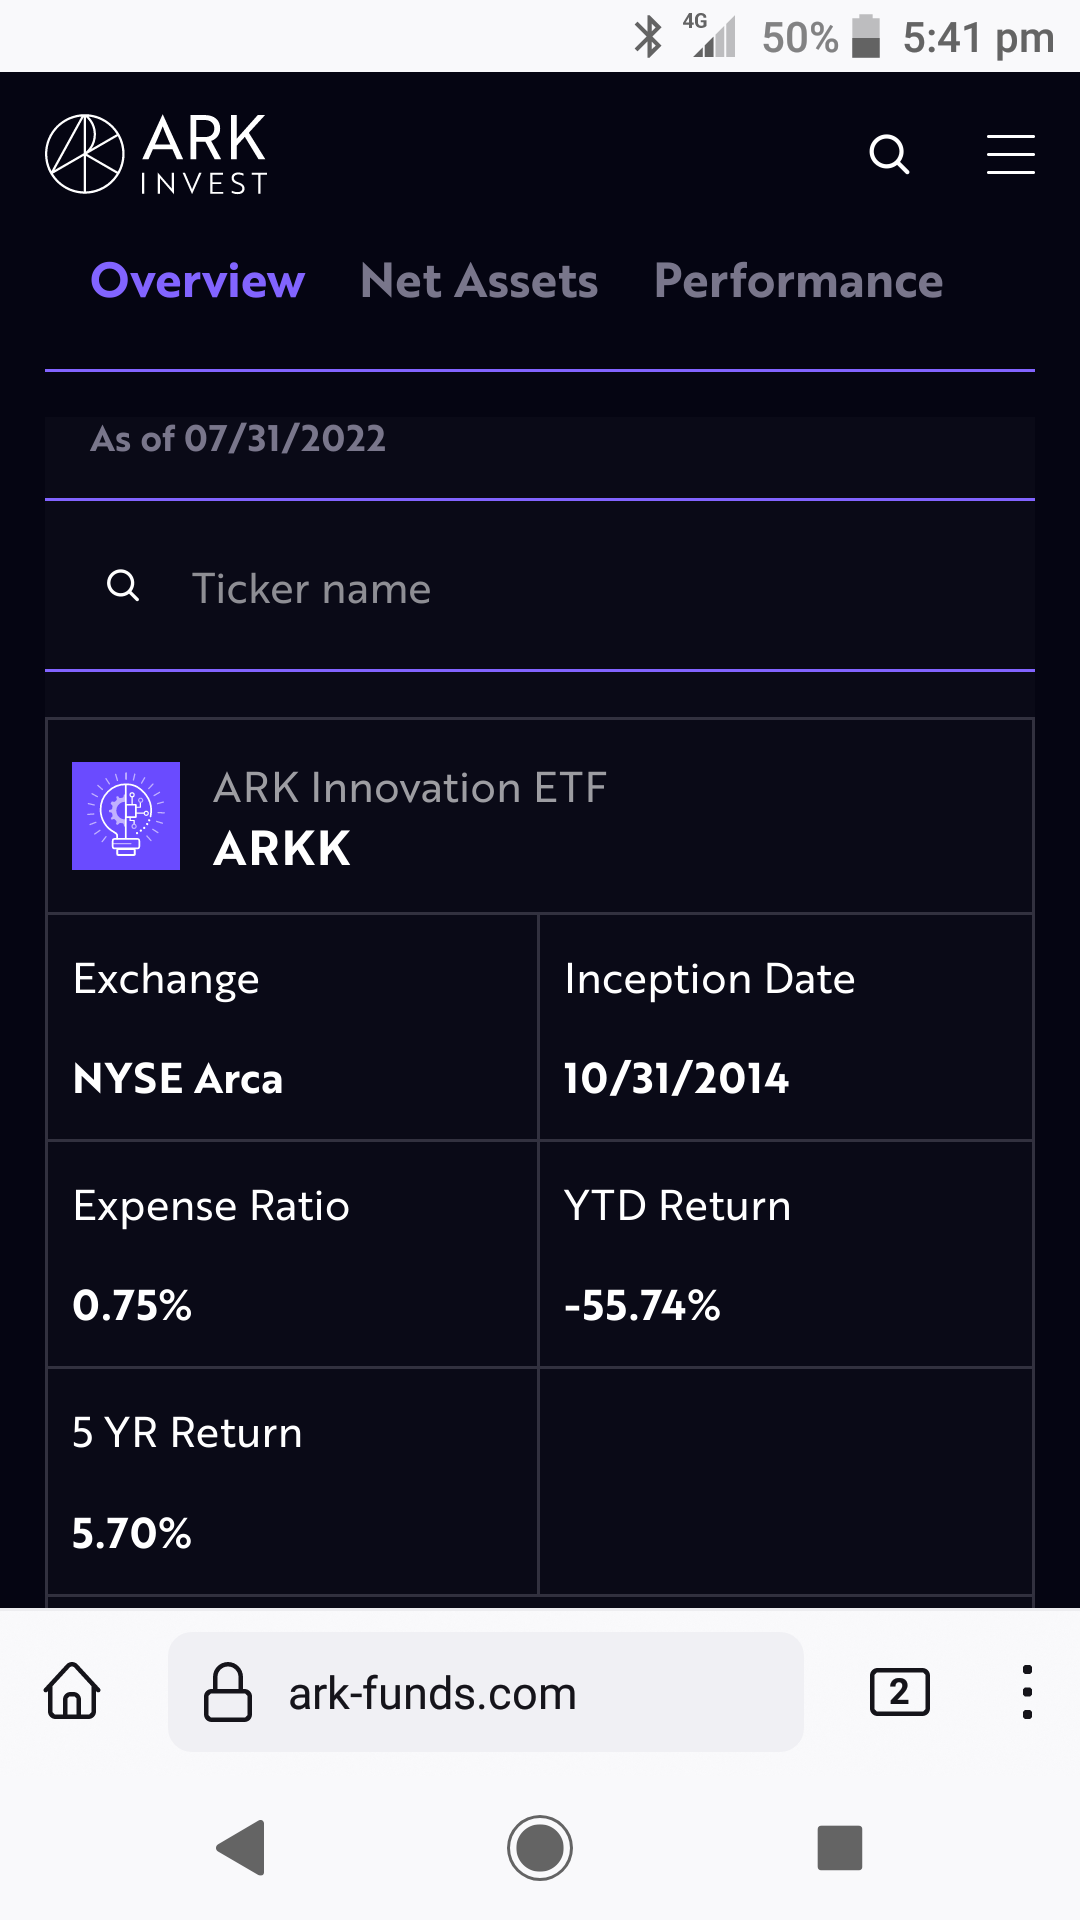Open the browser tabs counter showing 2
1080x1920 pixels.
(x=900, y=1692)
